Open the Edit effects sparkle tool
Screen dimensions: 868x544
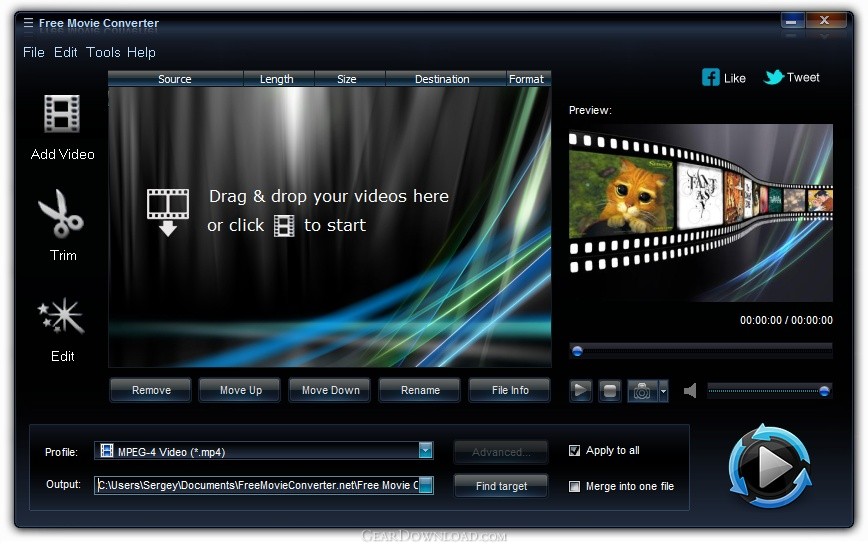pos(61,316)
